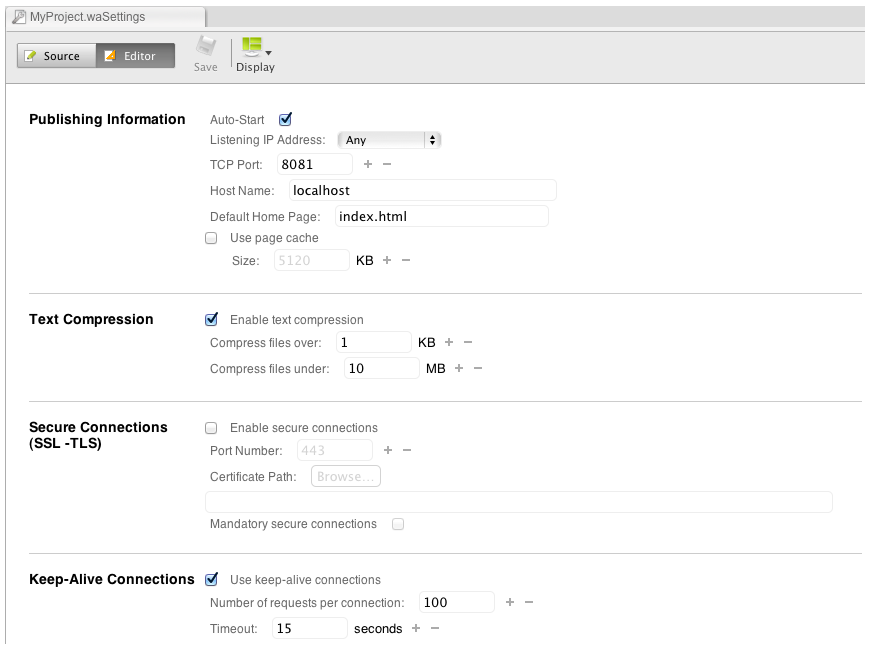873x650 pixels.
Task: Click the Compress files over field
Action: pyautogui.click(x=374, y=343)
